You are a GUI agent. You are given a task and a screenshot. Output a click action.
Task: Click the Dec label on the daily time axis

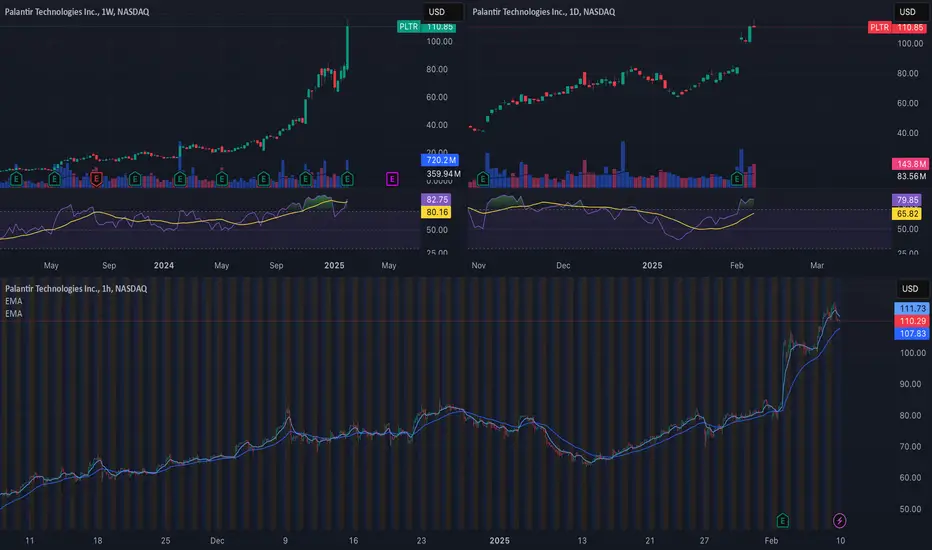pyautogui.click(x=563, y=265)
